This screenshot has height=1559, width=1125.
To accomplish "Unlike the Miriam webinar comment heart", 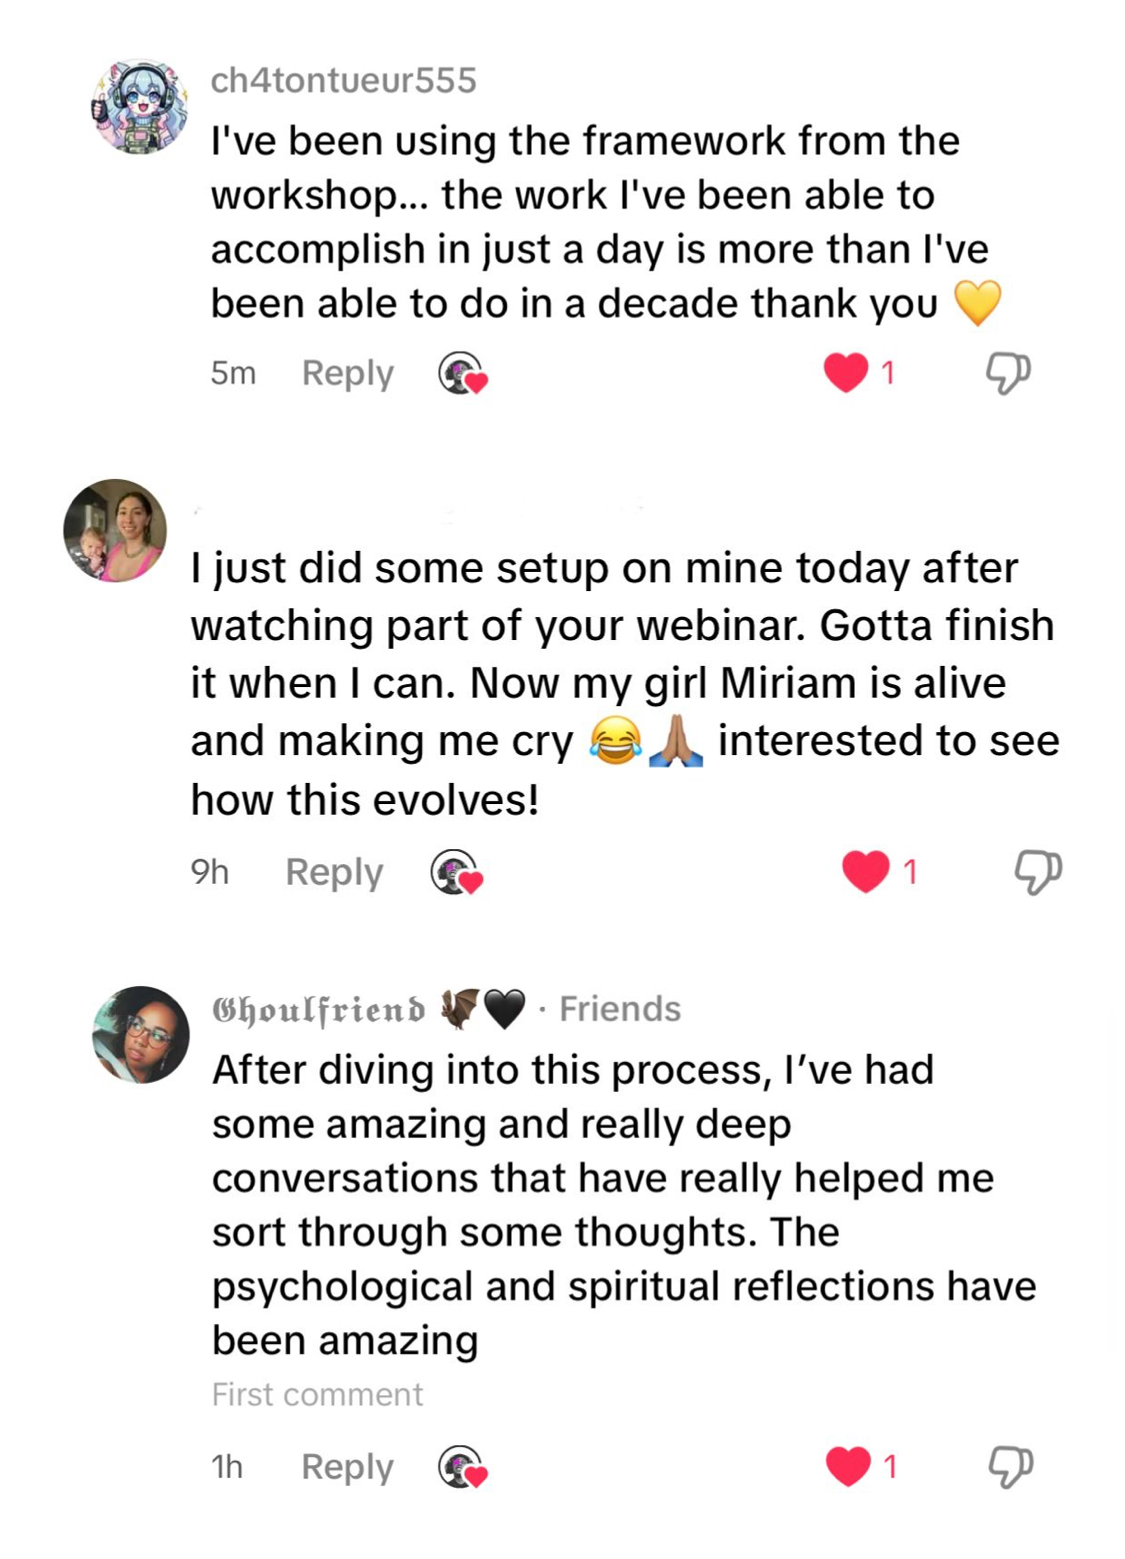I will 865,871.
